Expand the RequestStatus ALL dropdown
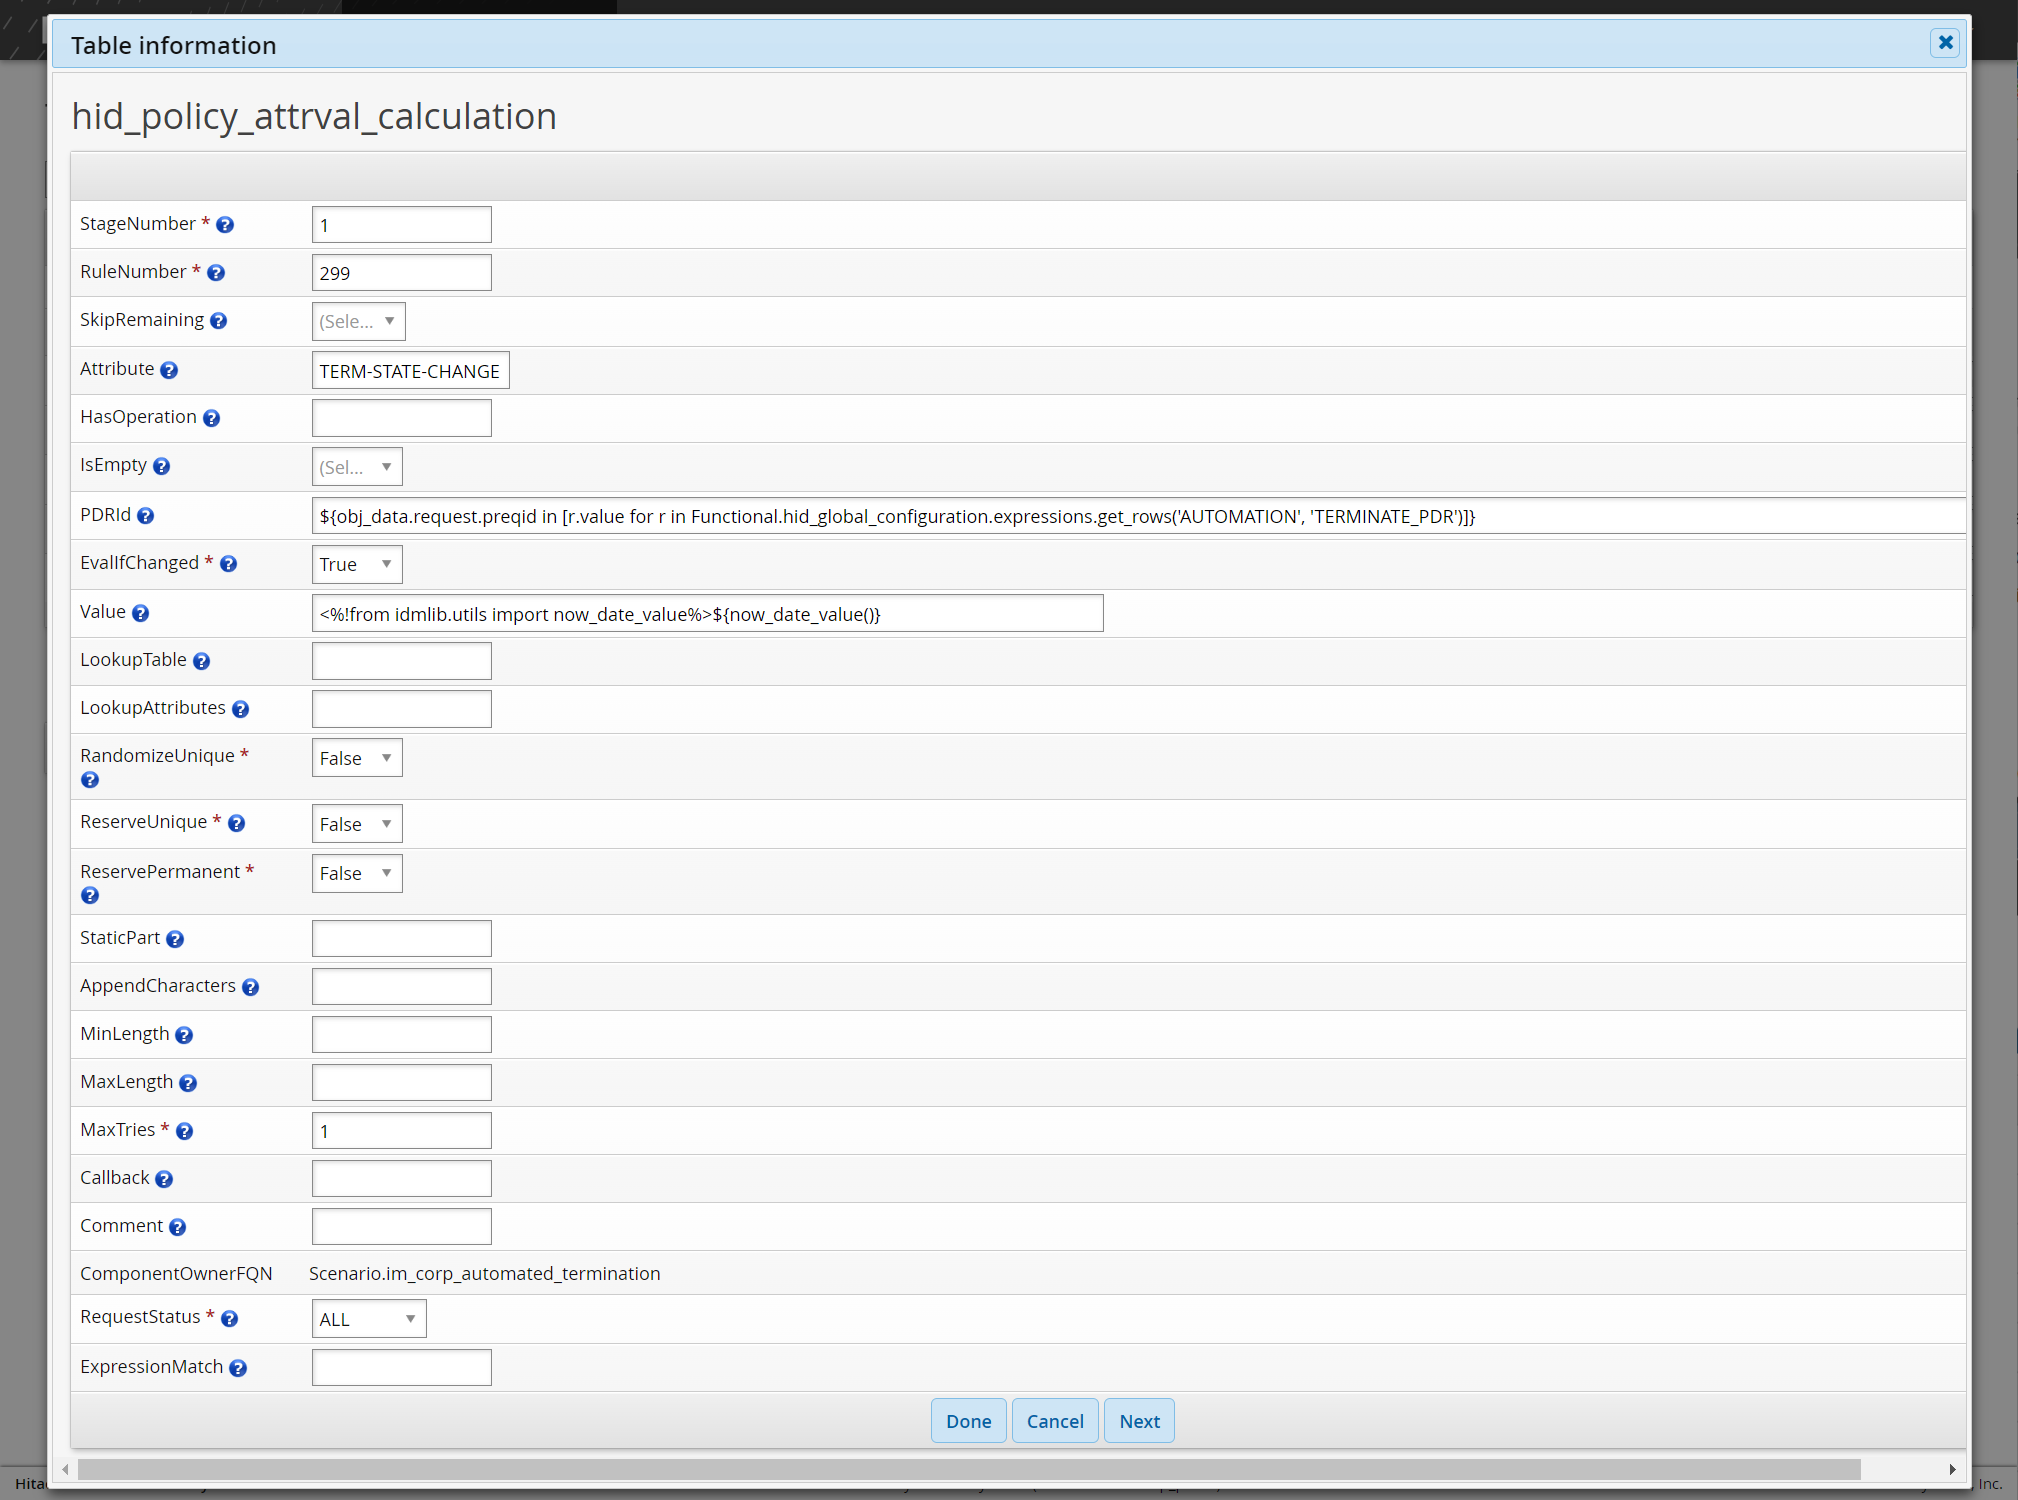The image size is (2018, 1500). [x=368, y=1319]
